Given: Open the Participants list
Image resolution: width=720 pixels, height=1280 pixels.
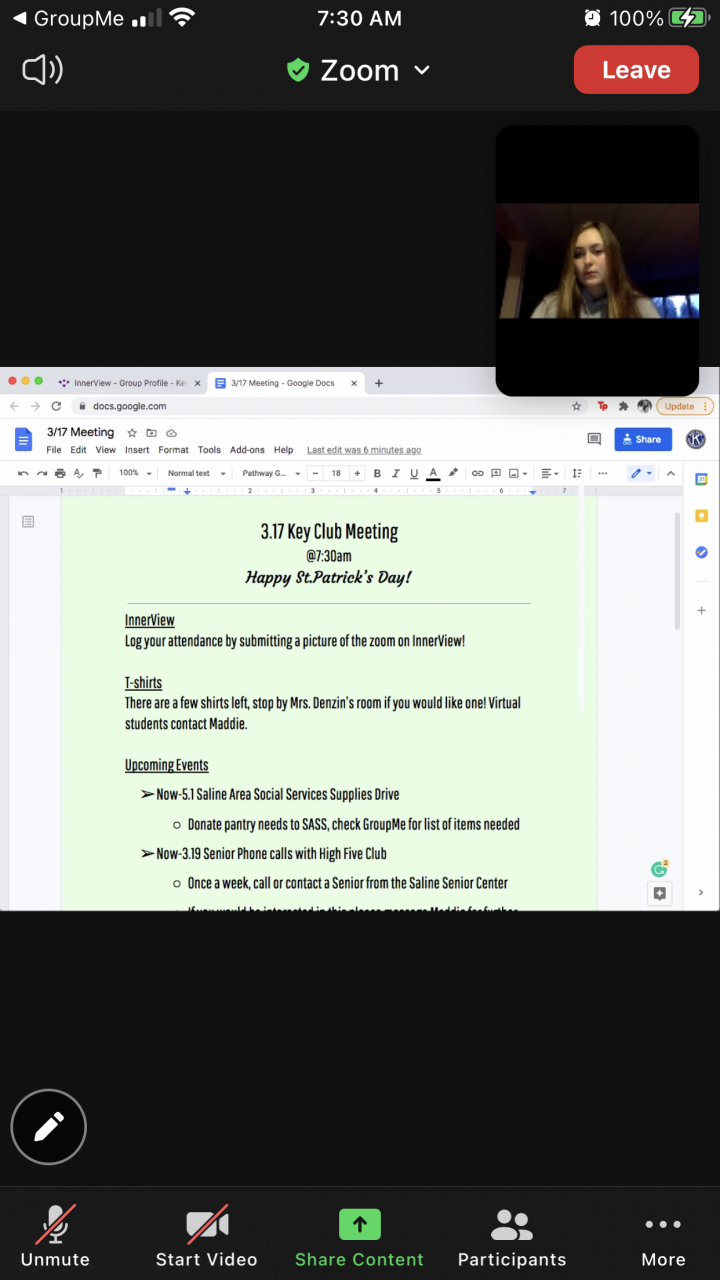Looking at the screenshot, I should pos(512,1236).
